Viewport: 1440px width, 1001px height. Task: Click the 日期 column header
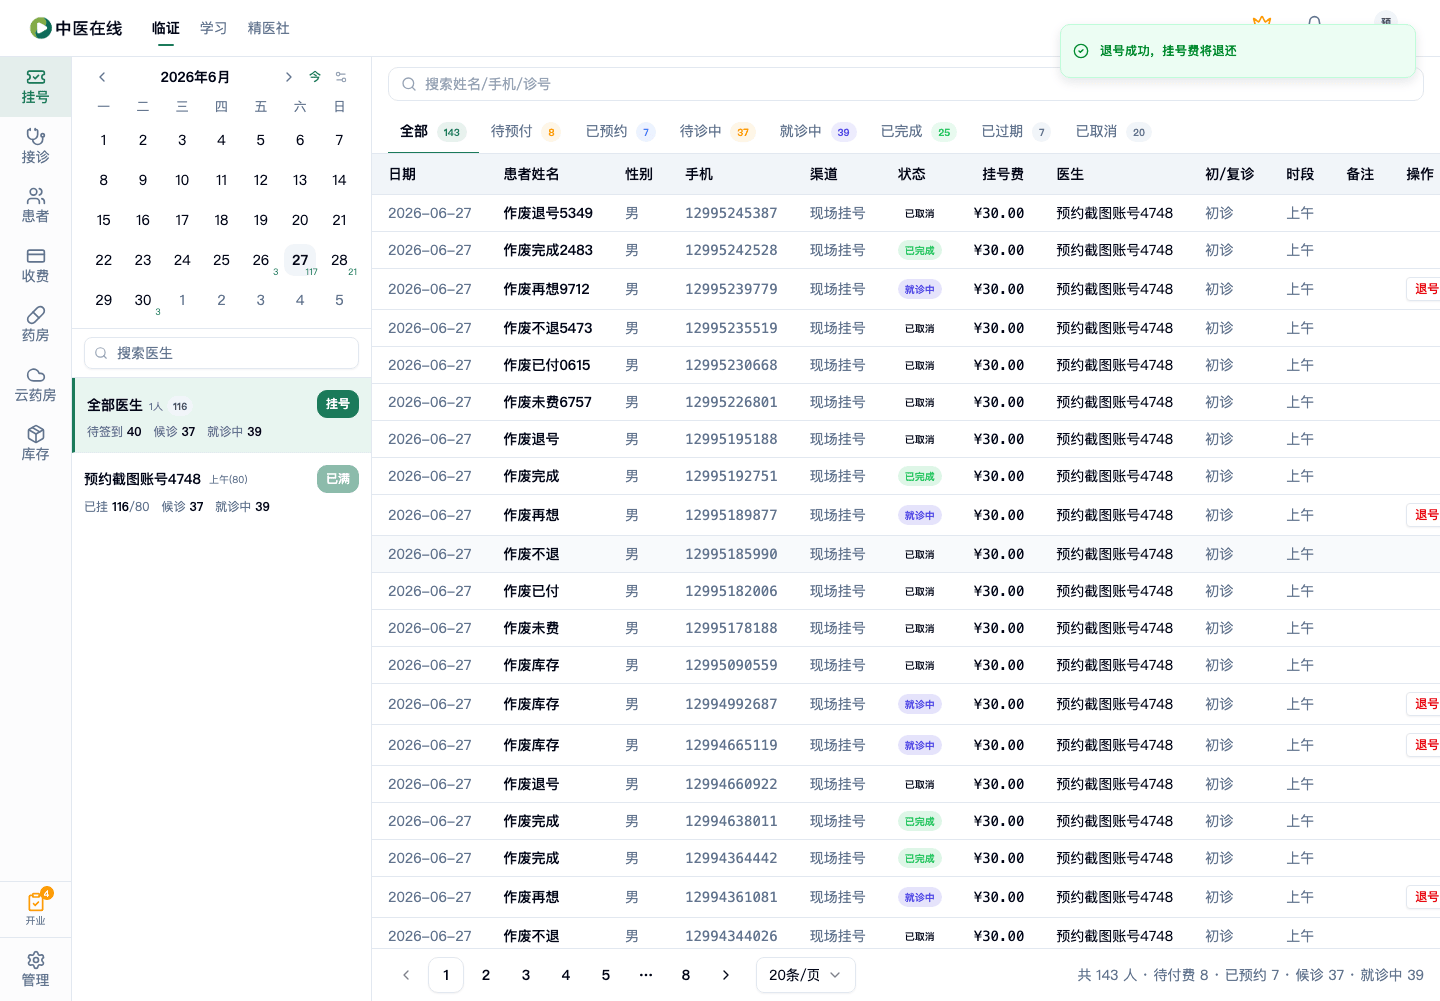402,174
